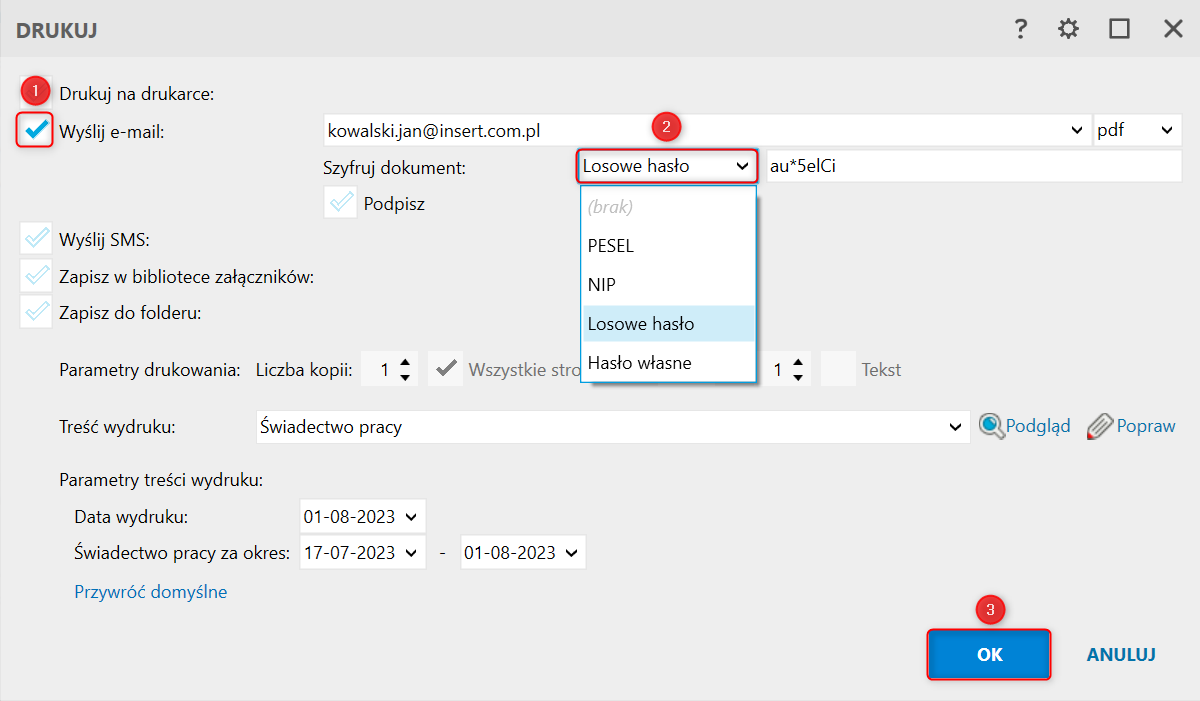Click the Popraw text link
Screen dimensions: 1200x701
[1146, 426]
